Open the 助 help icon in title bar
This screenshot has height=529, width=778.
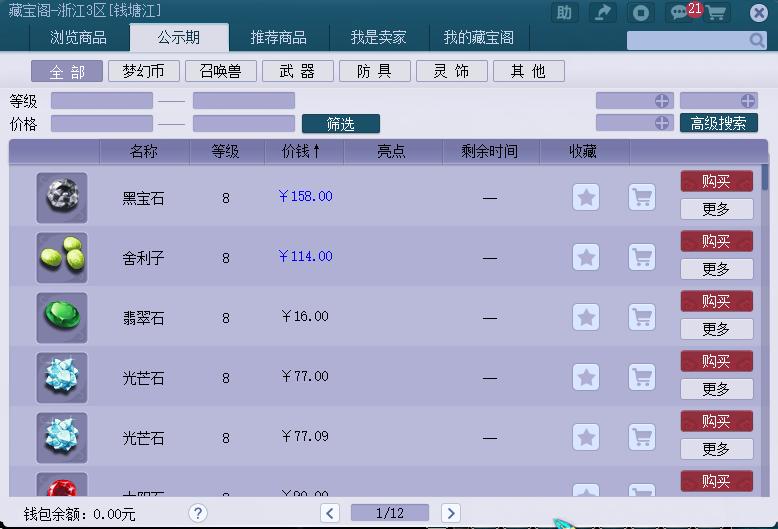coord(564,12)
